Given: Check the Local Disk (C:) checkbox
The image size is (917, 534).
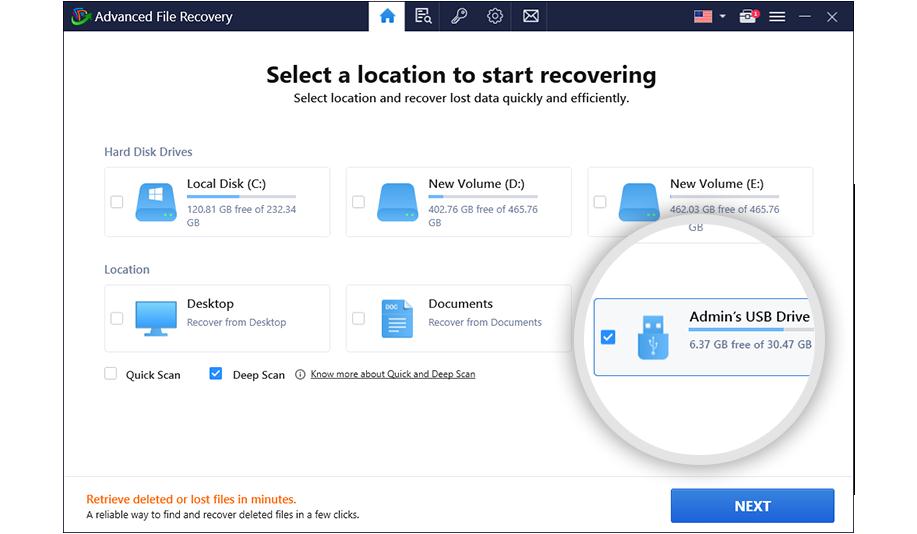Looking at the screenshot, I should coord(117,202).
